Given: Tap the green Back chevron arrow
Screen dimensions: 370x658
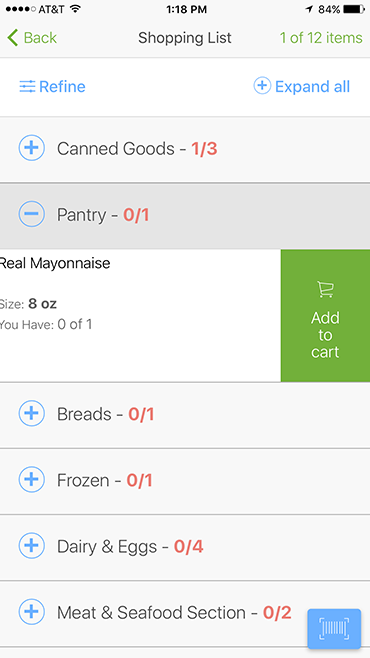Looking at the screenshot, I should click(13, 38).
